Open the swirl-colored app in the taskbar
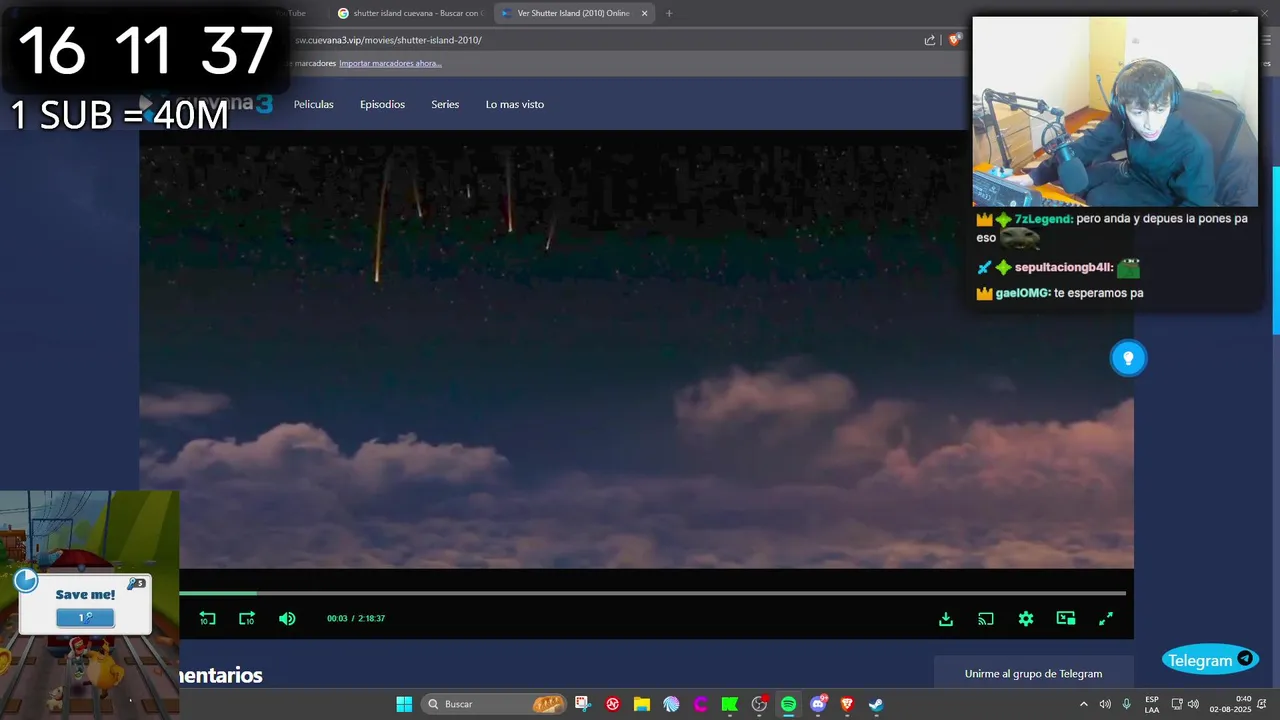The width and height of the screenshot is (1280, 720). click(671, 704)
